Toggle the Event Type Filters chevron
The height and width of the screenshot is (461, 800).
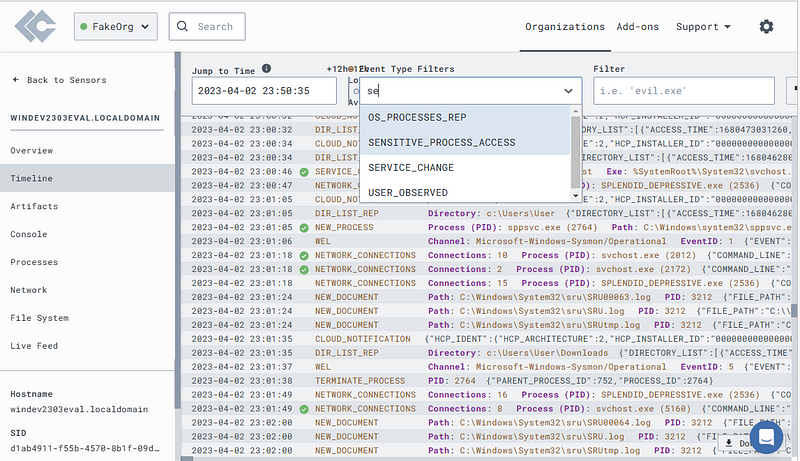pos(568,91)
